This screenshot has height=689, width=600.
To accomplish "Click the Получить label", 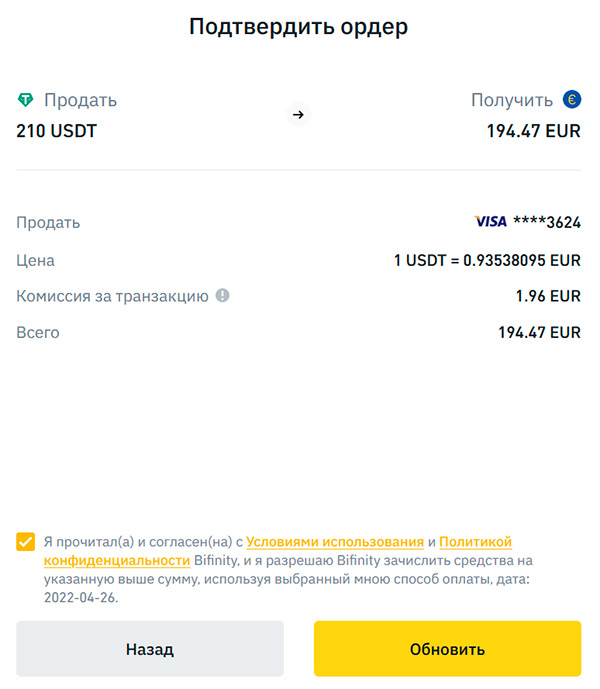I will tap(512, 100).
